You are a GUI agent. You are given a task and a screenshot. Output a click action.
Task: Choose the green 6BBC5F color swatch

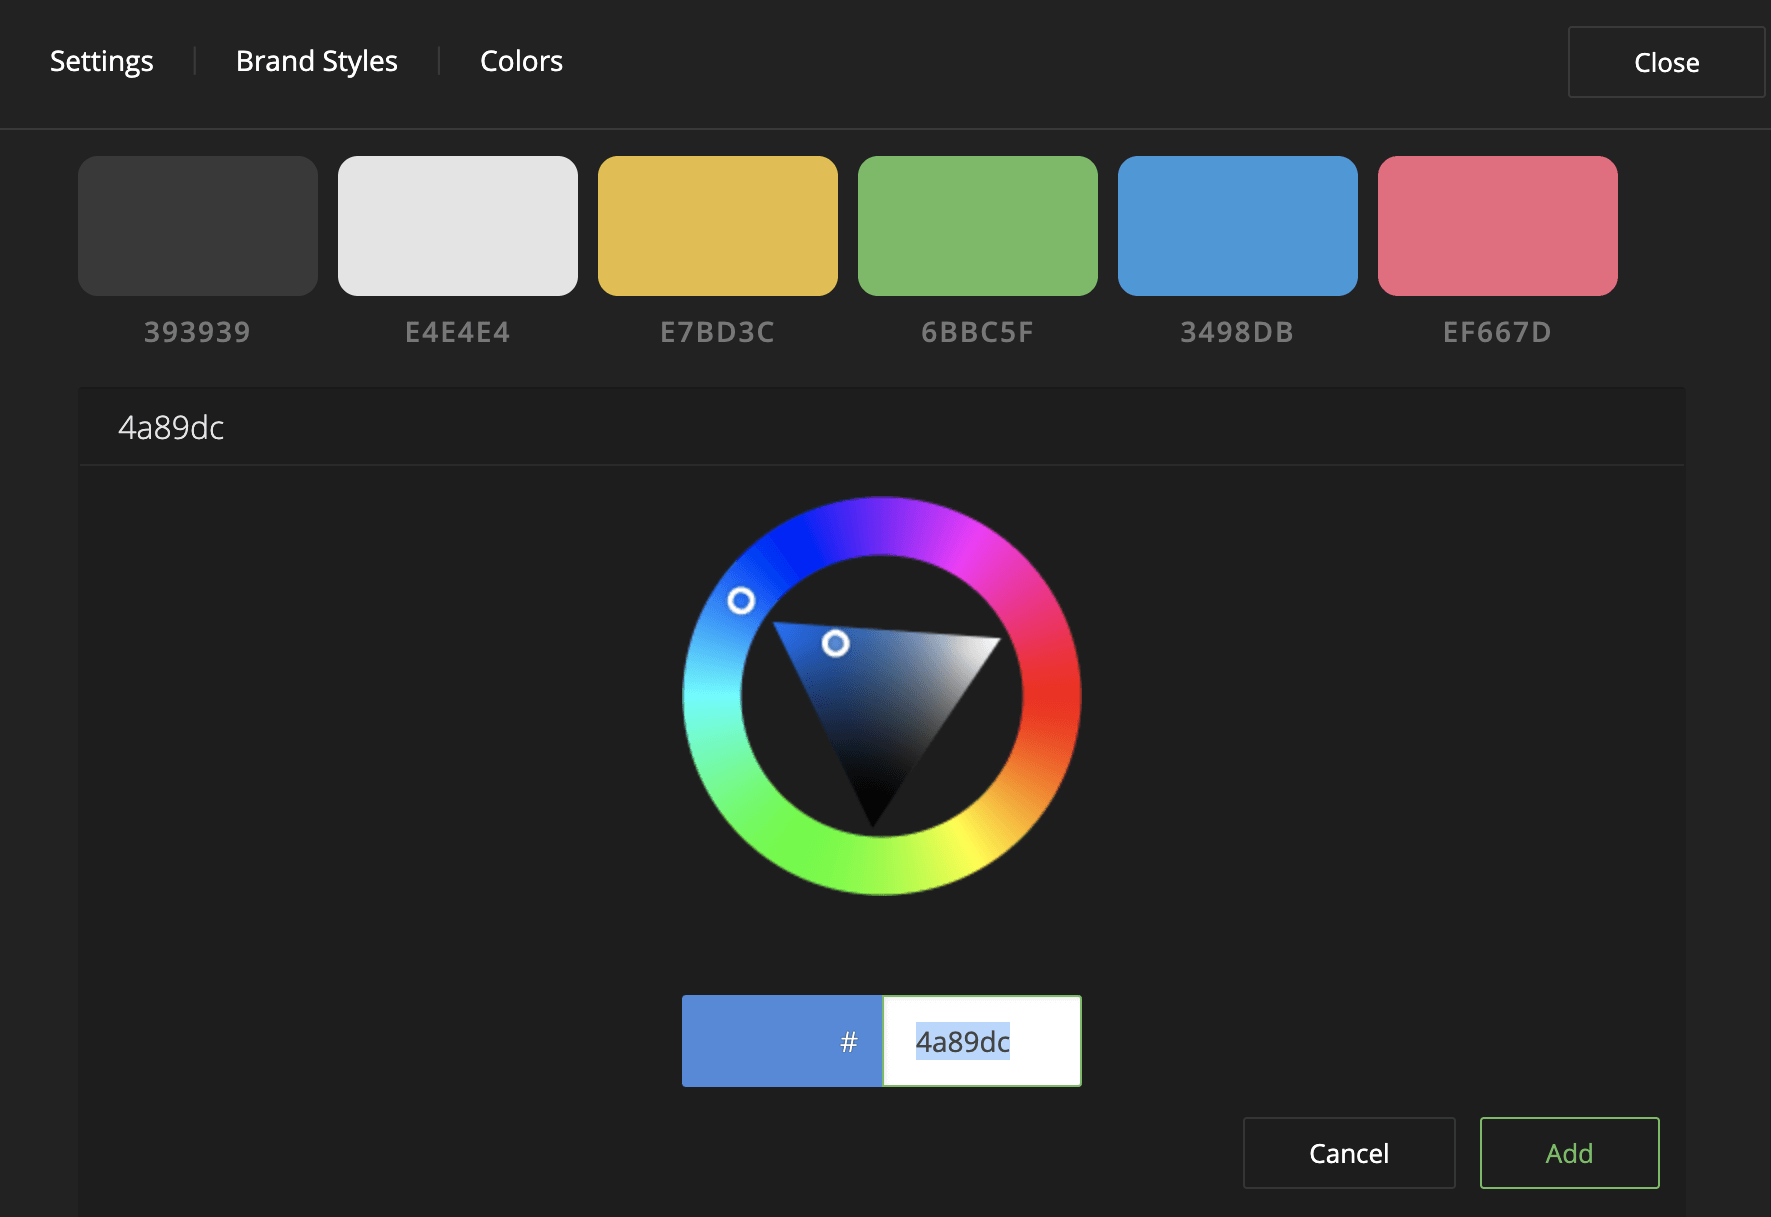[978, 226]
